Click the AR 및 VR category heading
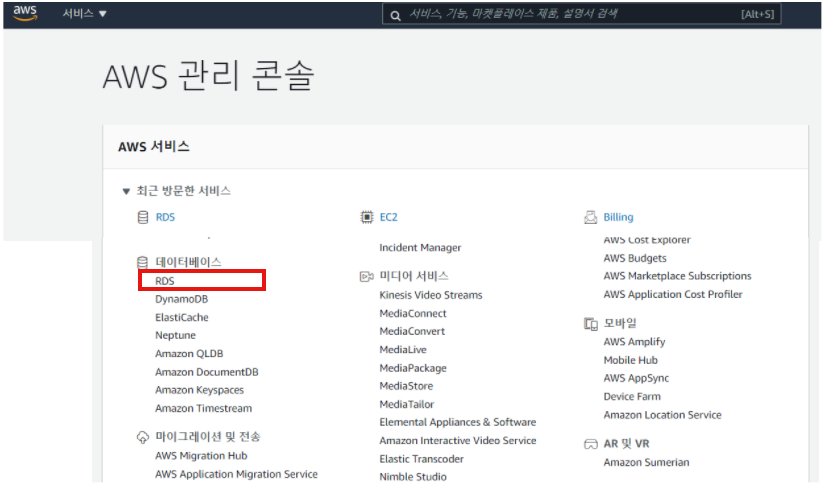The height and width of the screenshot is (499, 834). (x=626, y=444)
